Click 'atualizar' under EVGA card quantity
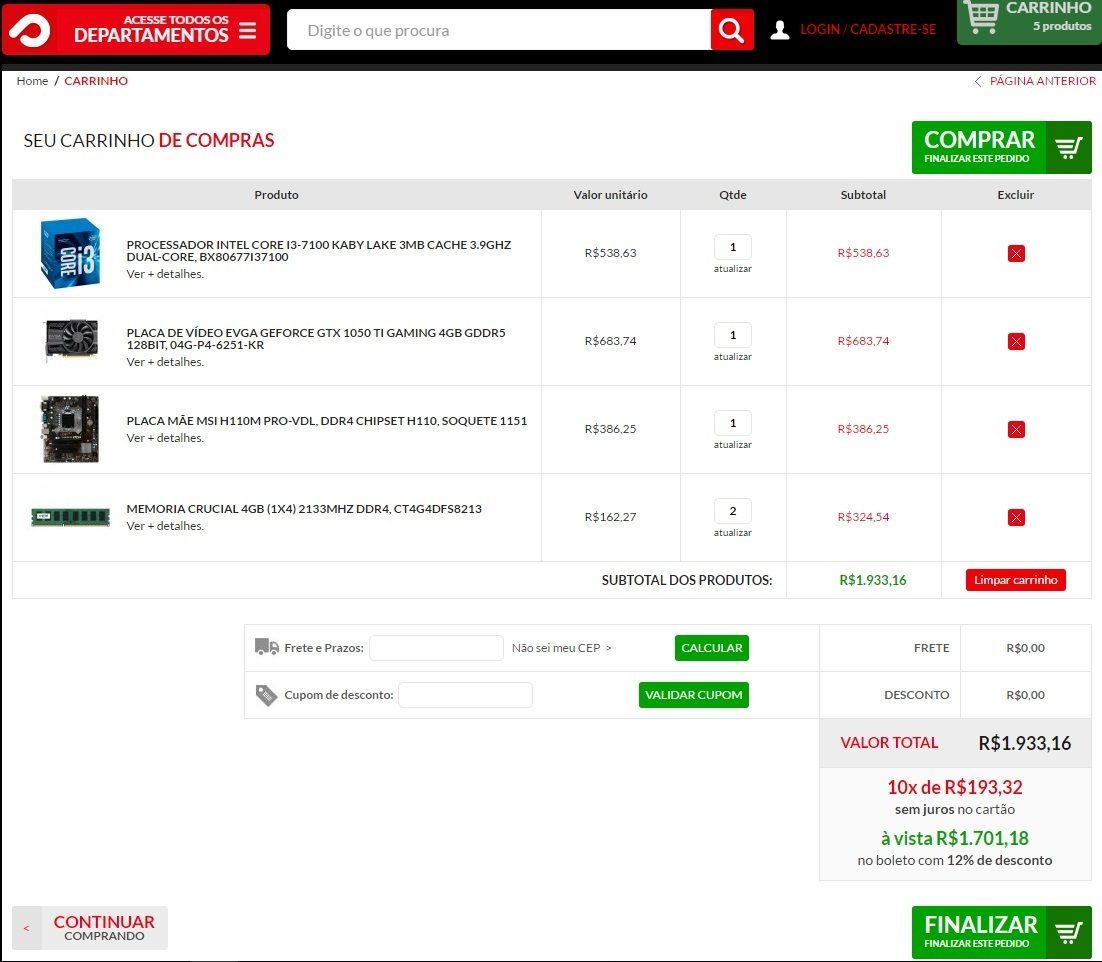 pos(732,357)
